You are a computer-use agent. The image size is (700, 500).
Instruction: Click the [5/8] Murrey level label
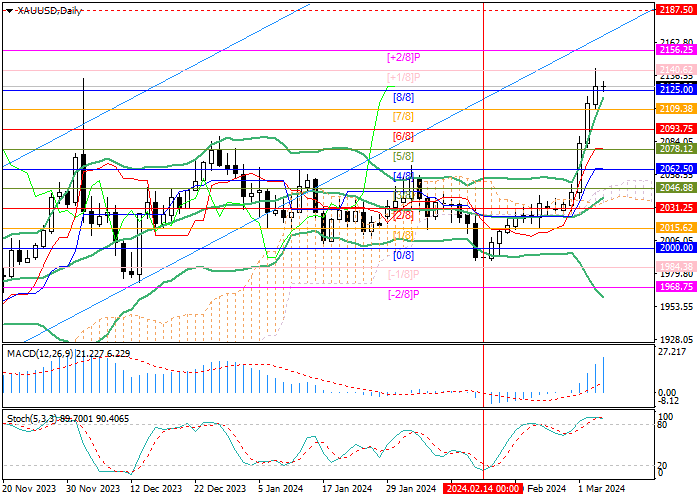pos(404,156)
